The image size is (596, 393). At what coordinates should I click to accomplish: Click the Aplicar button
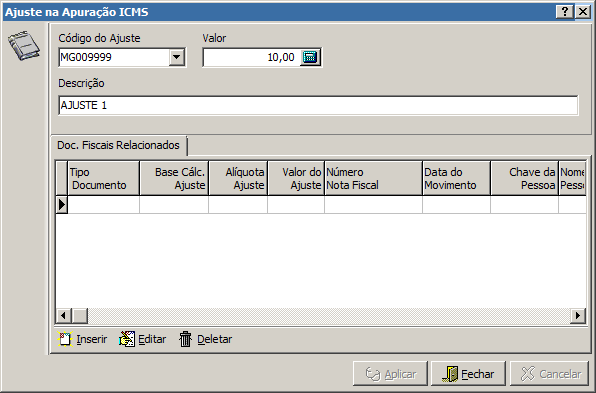click(390, 374)
